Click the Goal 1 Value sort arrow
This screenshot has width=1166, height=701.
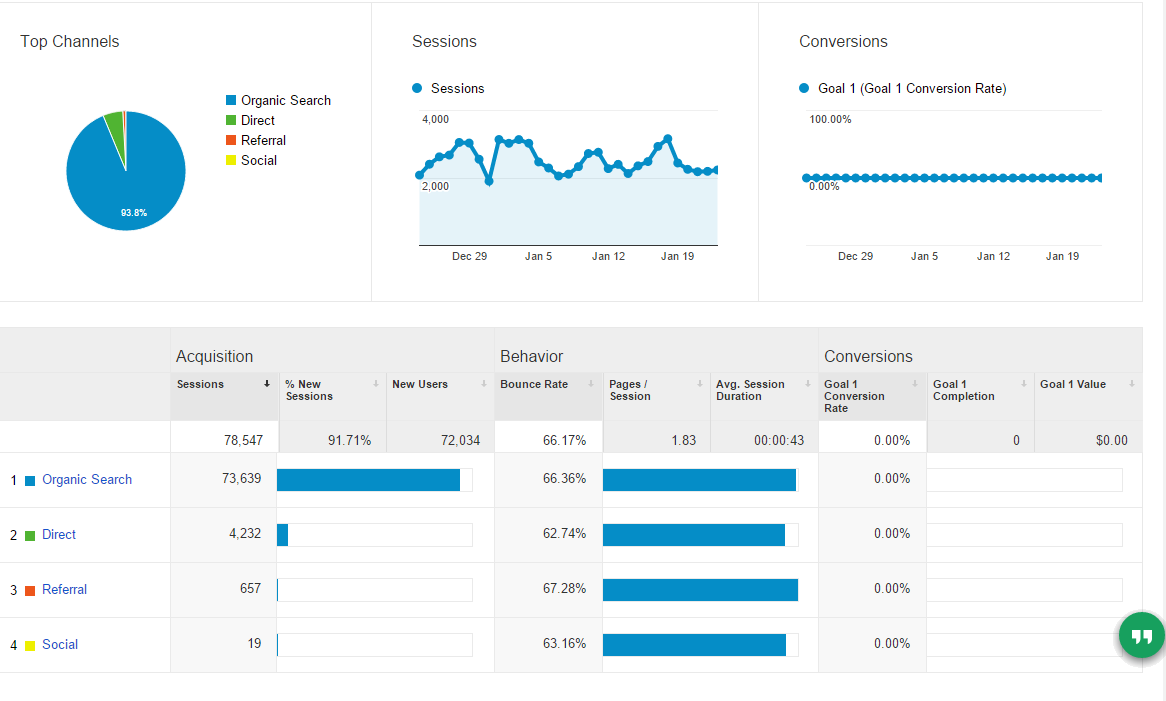[x=1131, y=384]
